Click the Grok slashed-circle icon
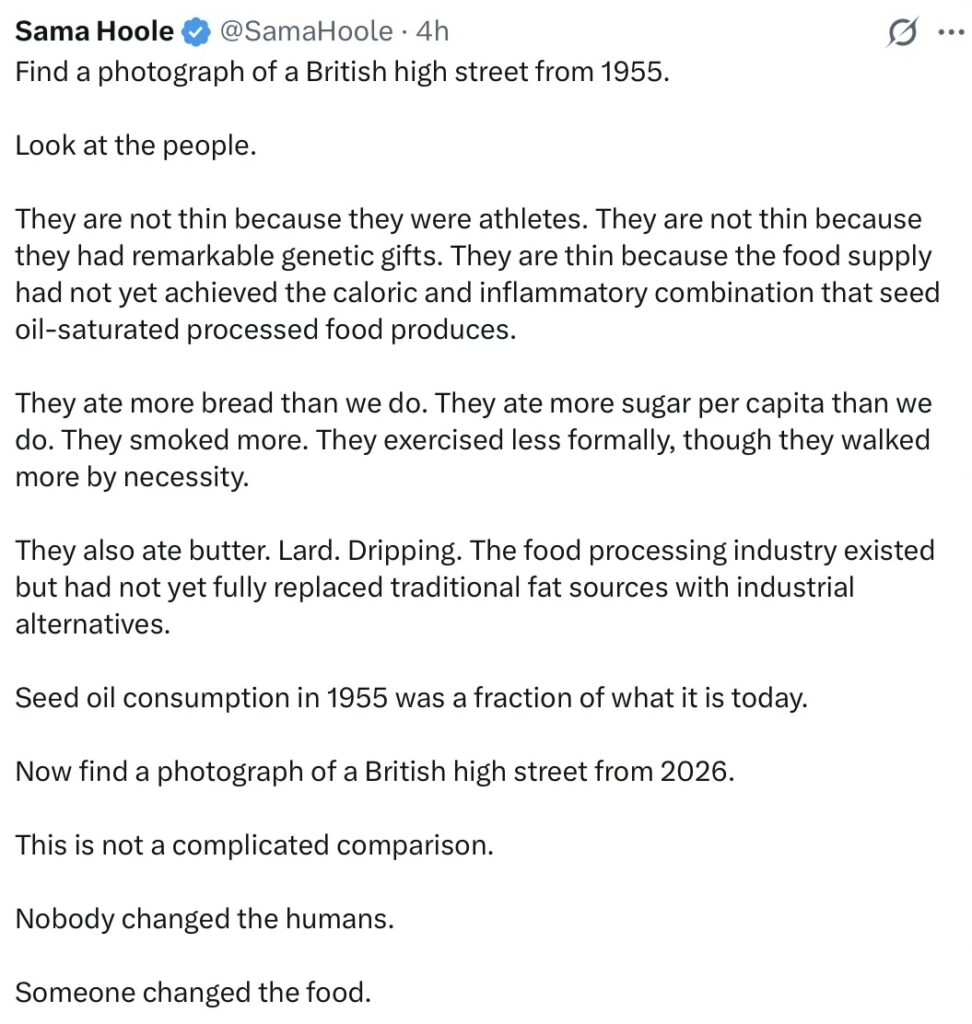The width and height of the screenshot is (972, 1024). click(902, 34)
